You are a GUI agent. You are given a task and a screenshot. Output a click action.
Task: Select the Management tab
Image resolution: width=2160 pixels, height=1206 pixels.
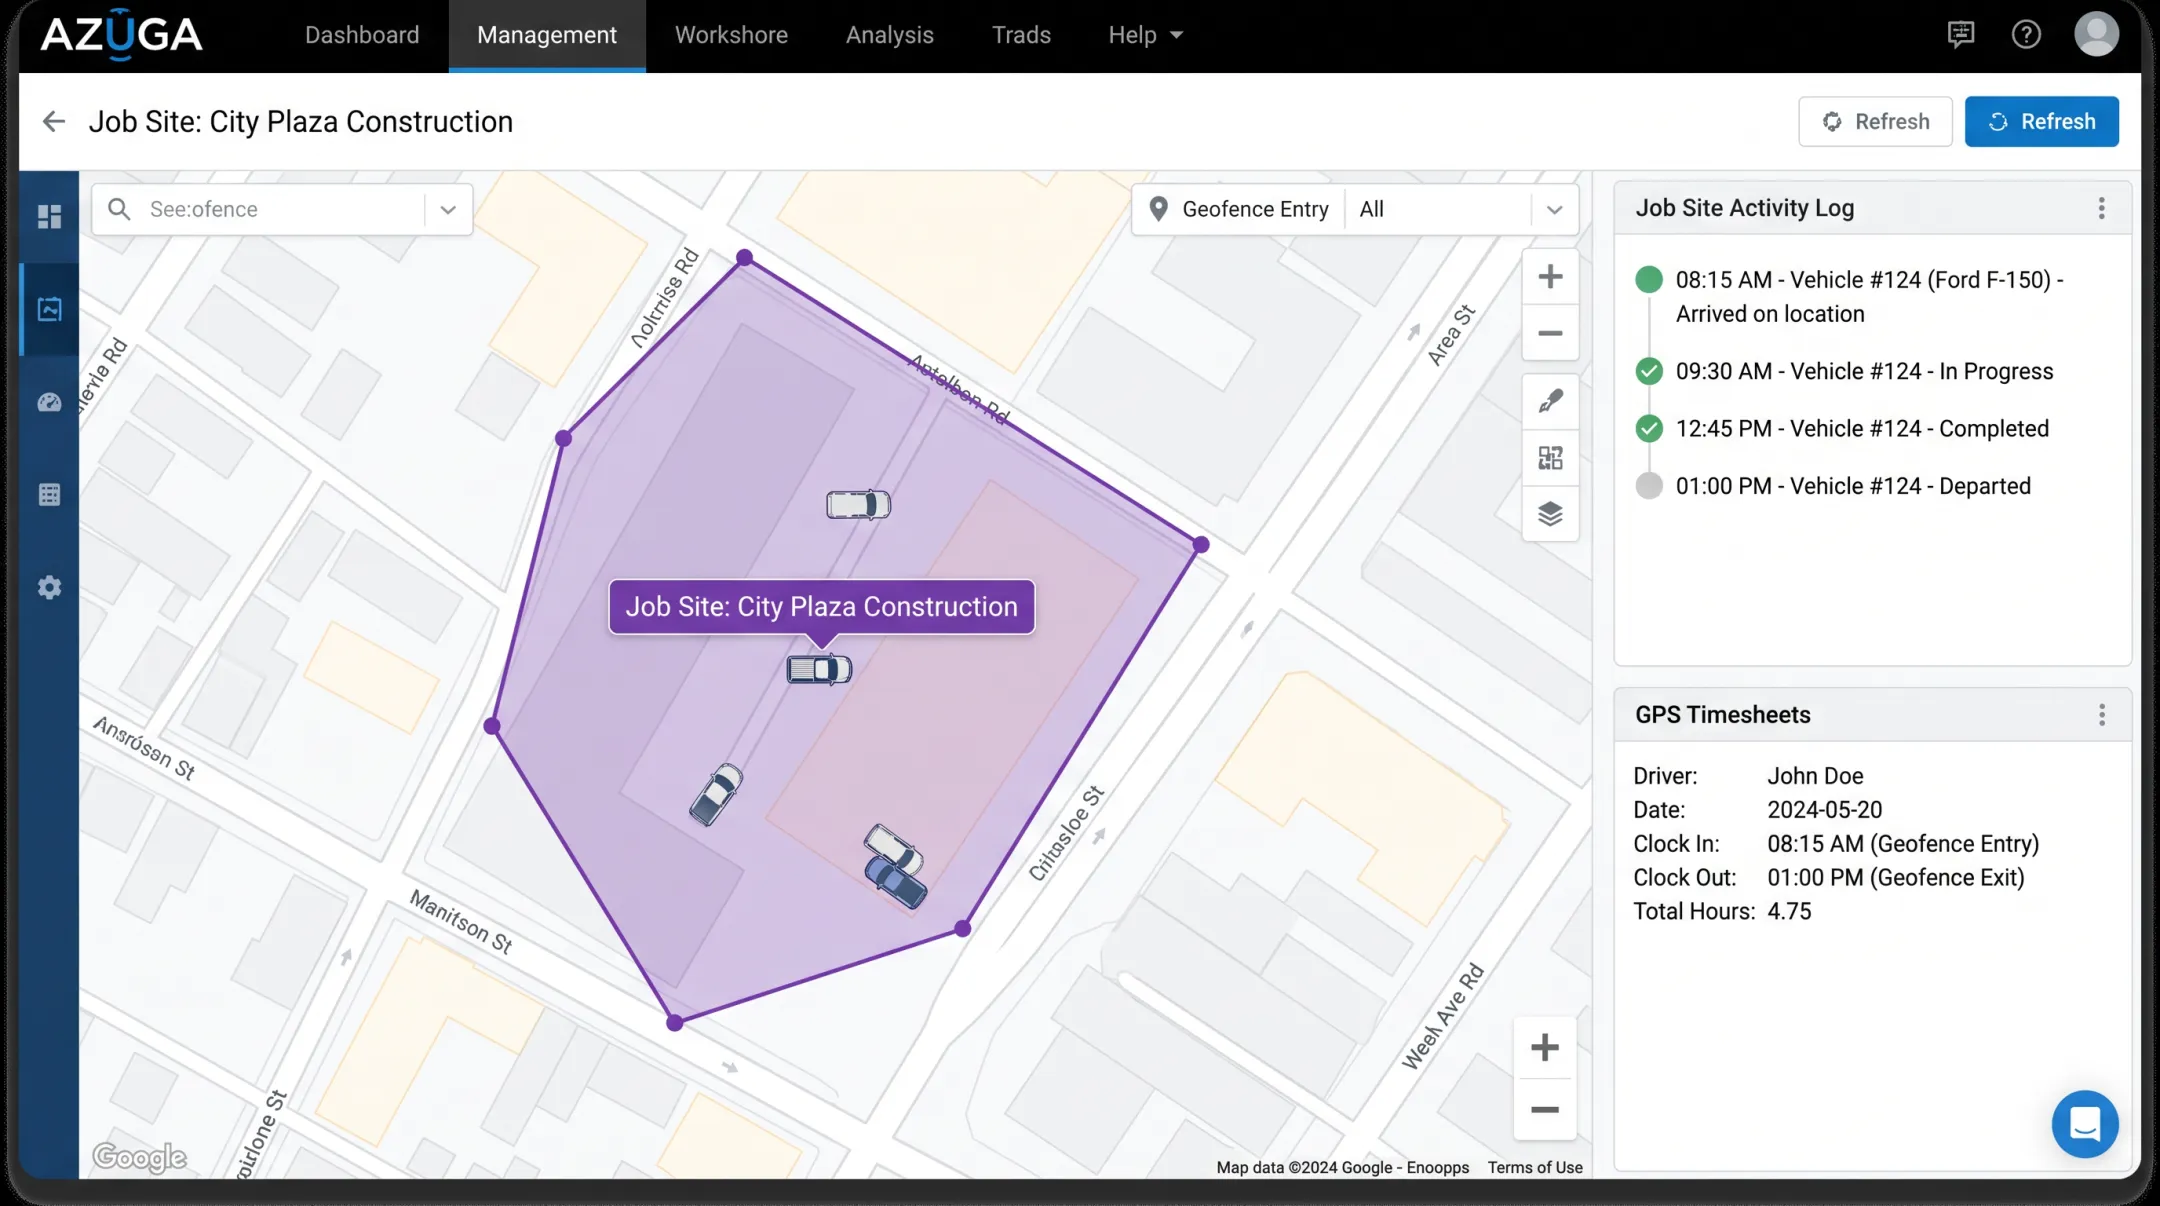[547, 35]
